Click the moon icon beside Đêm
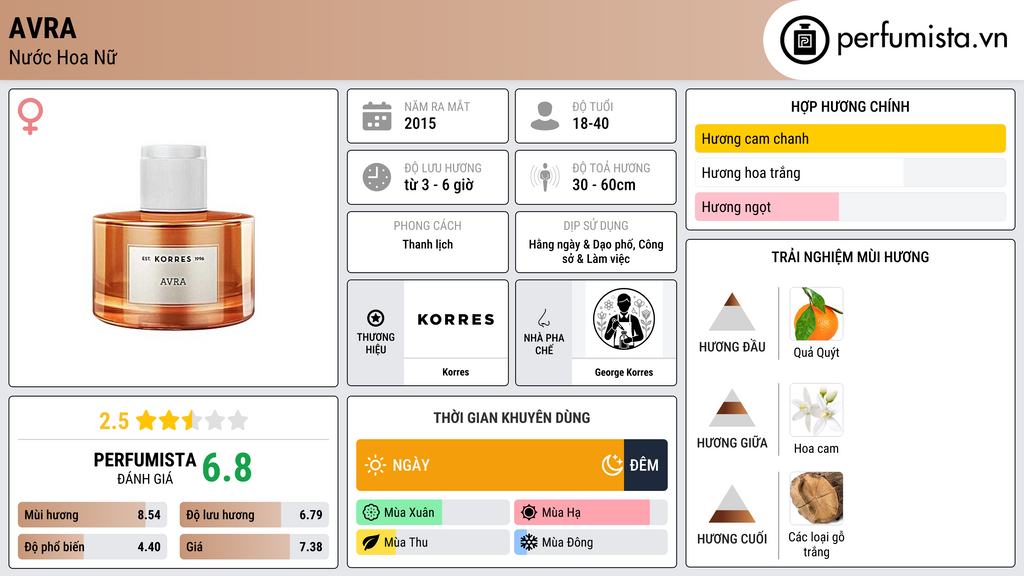This screenshot has height=576, width=1024. click(x=612, y=465)
